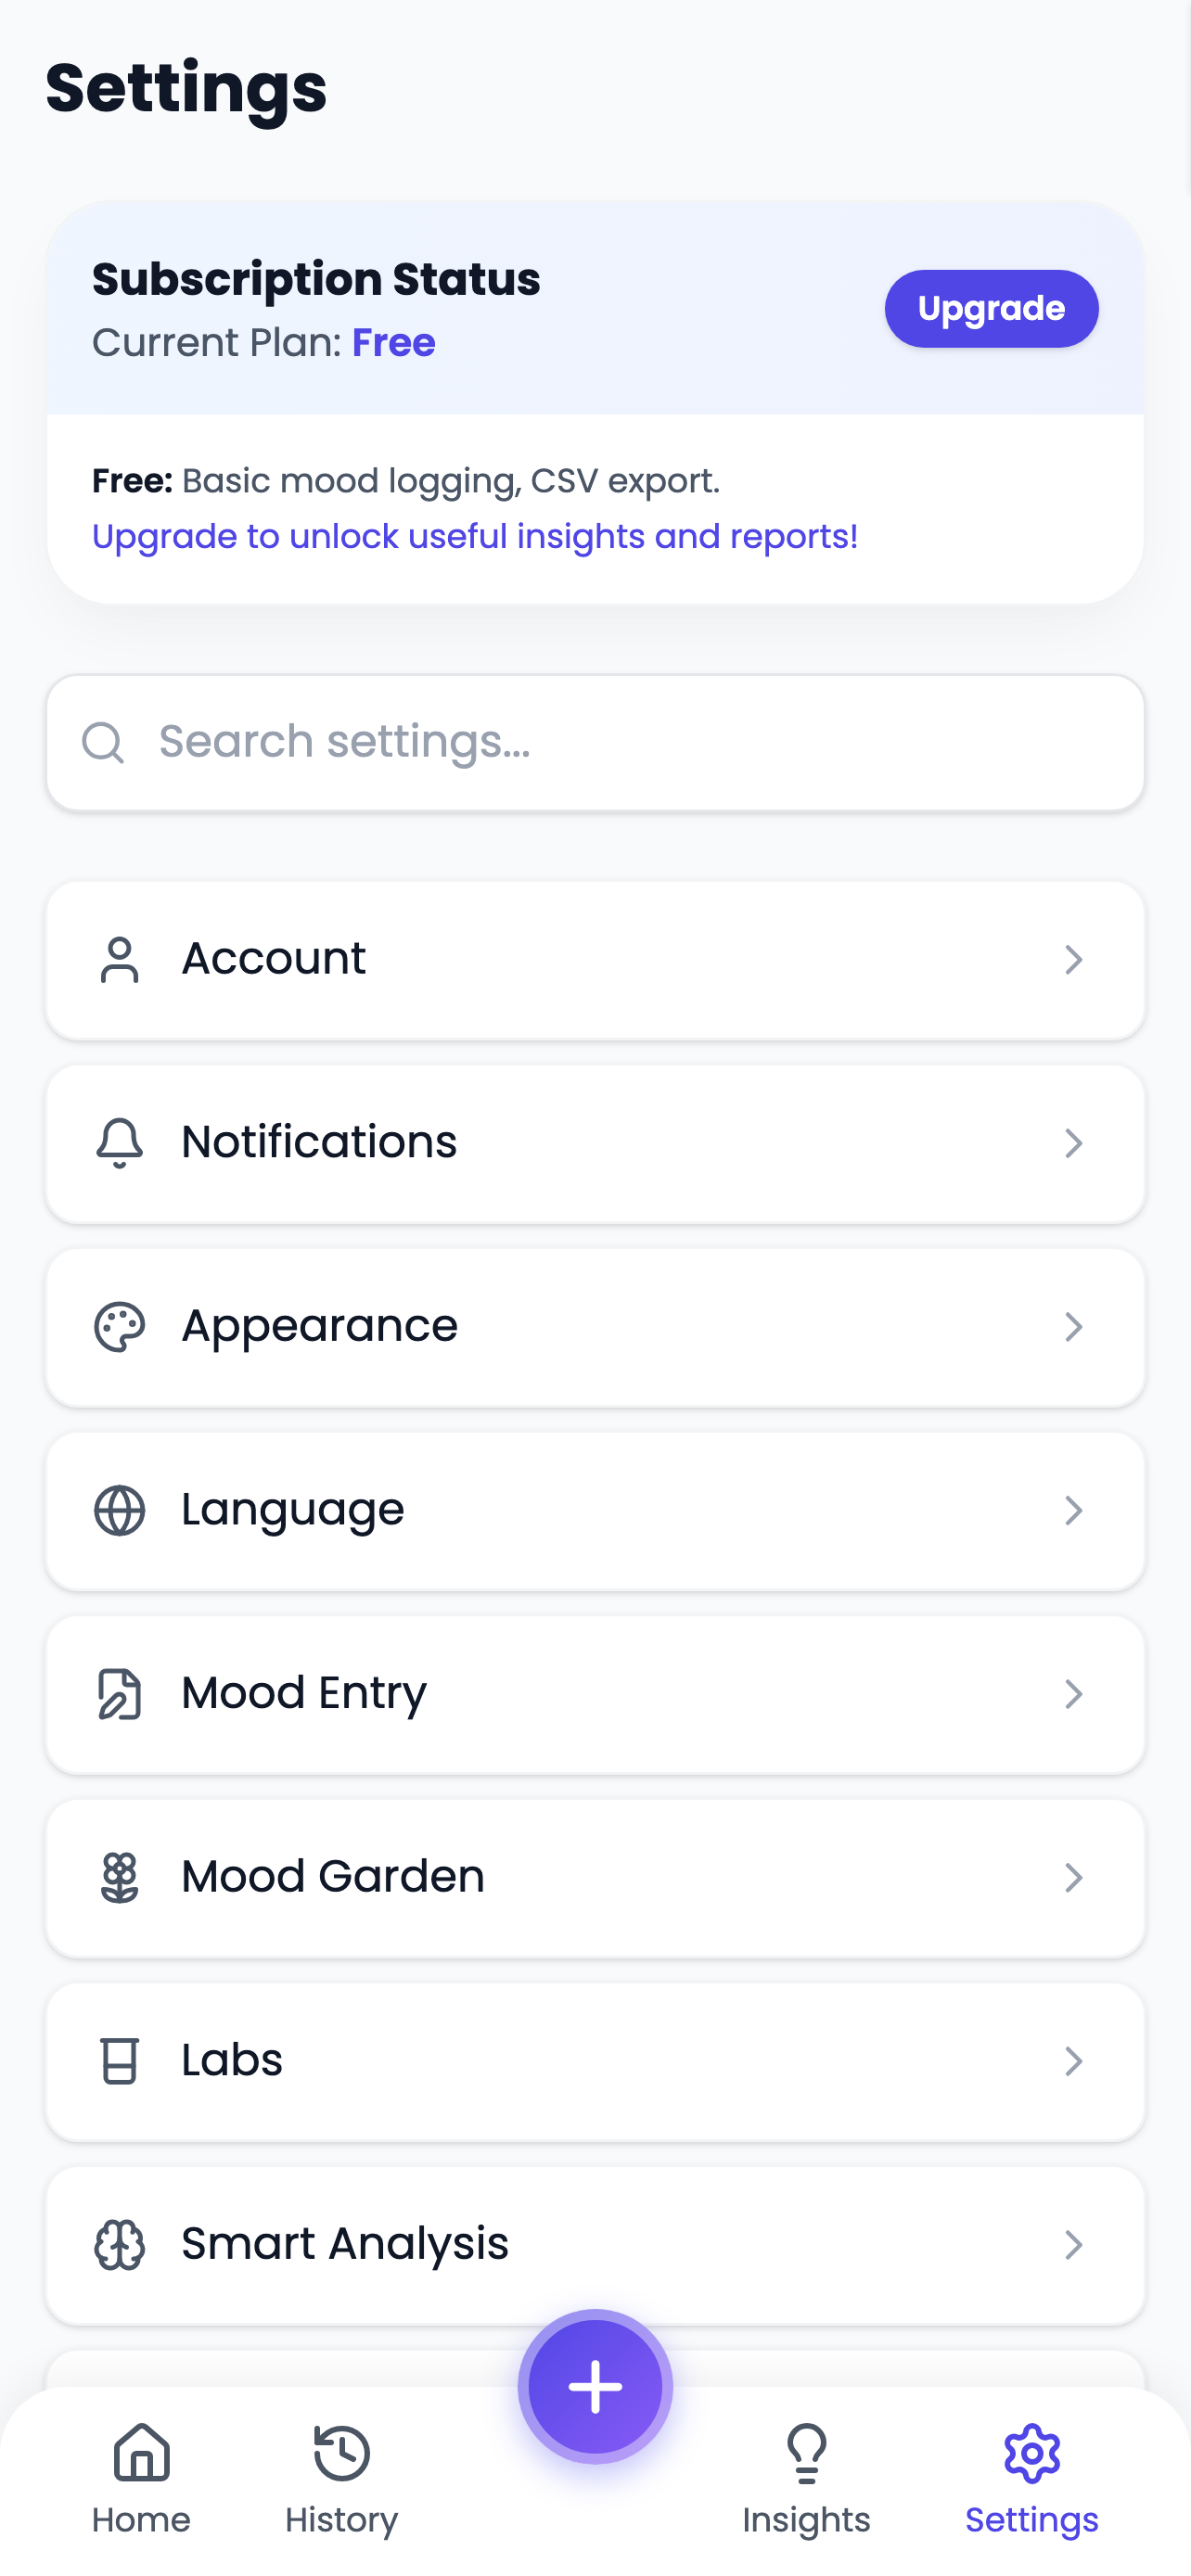Tap the Language globe icon
1191x2576 pixels.
pyautogui.click(x=119, y=1510)
